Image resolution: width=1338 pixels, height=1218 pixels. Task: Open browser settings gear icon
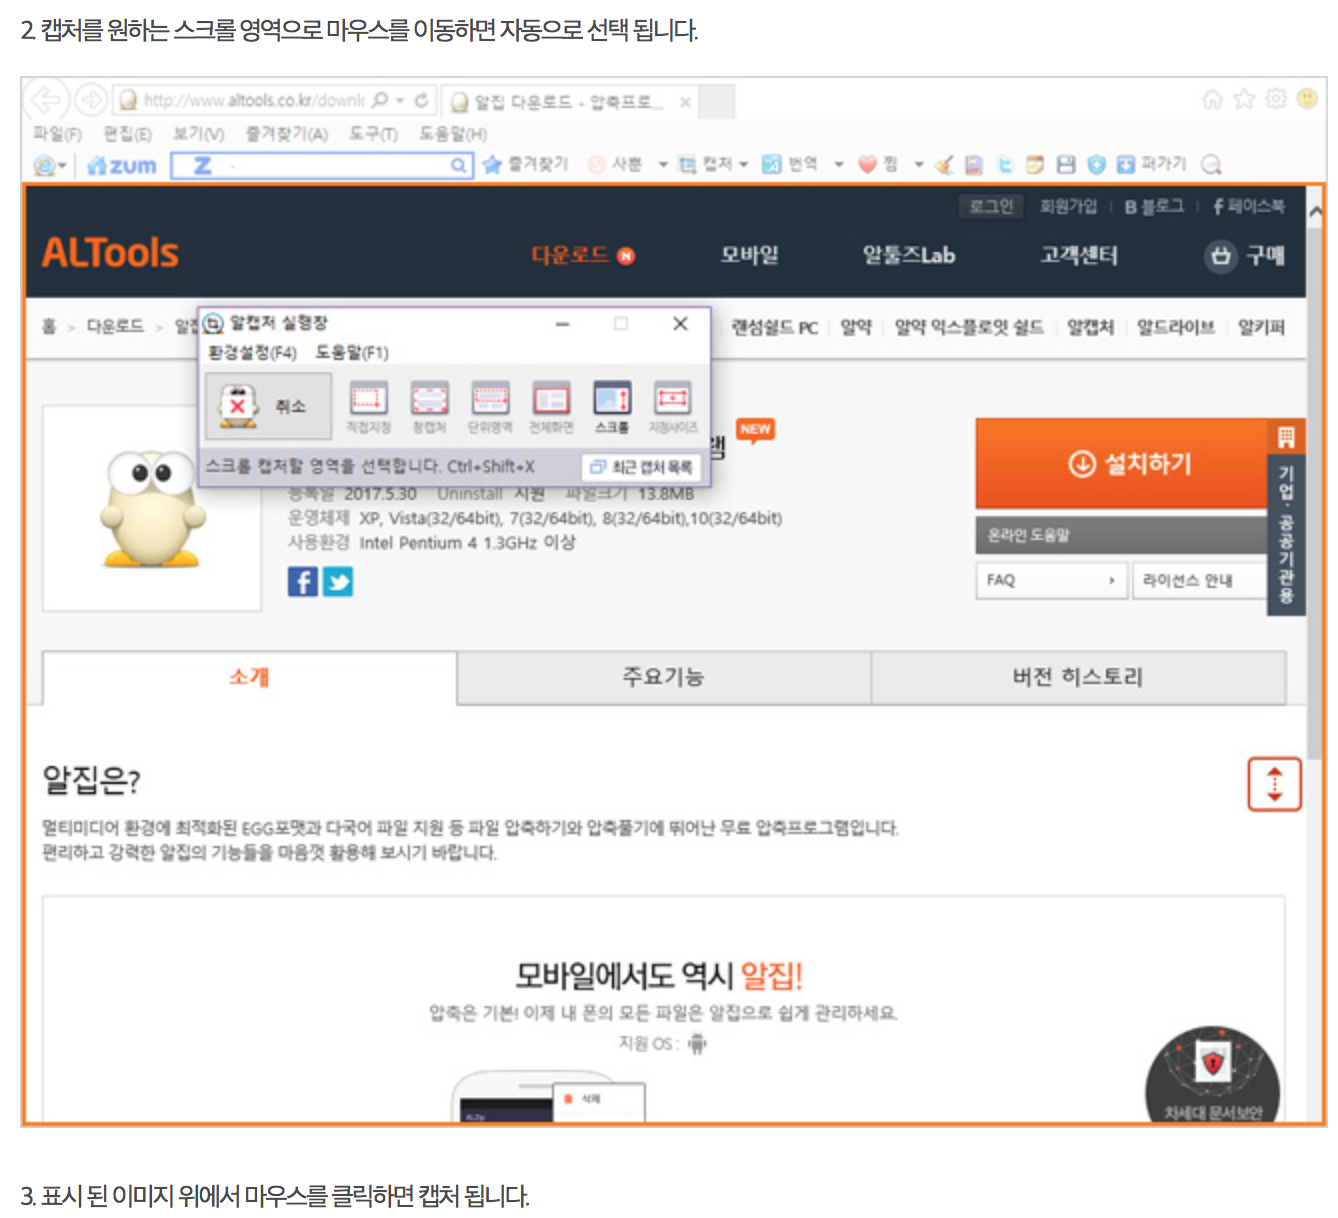pos(1276,99)
